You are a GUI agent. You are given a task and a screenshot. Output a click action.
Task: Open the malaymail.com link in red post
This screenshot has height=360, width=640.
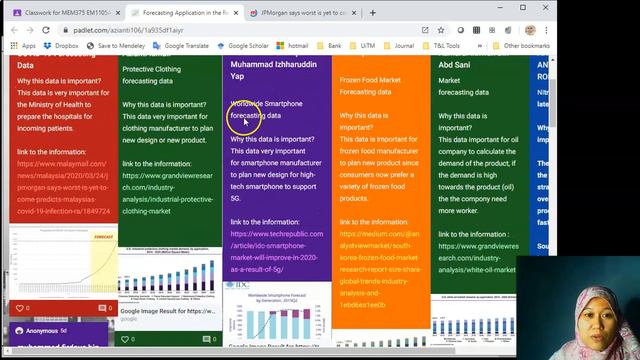click(63, 187)
